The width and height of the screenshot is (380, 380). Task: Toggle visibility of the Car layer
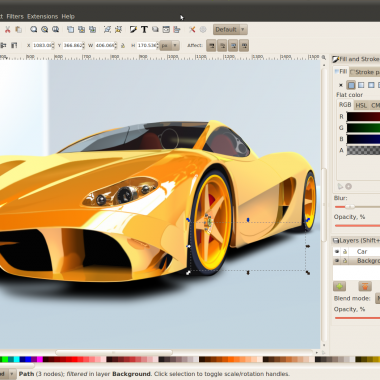(x=337, y=251)
